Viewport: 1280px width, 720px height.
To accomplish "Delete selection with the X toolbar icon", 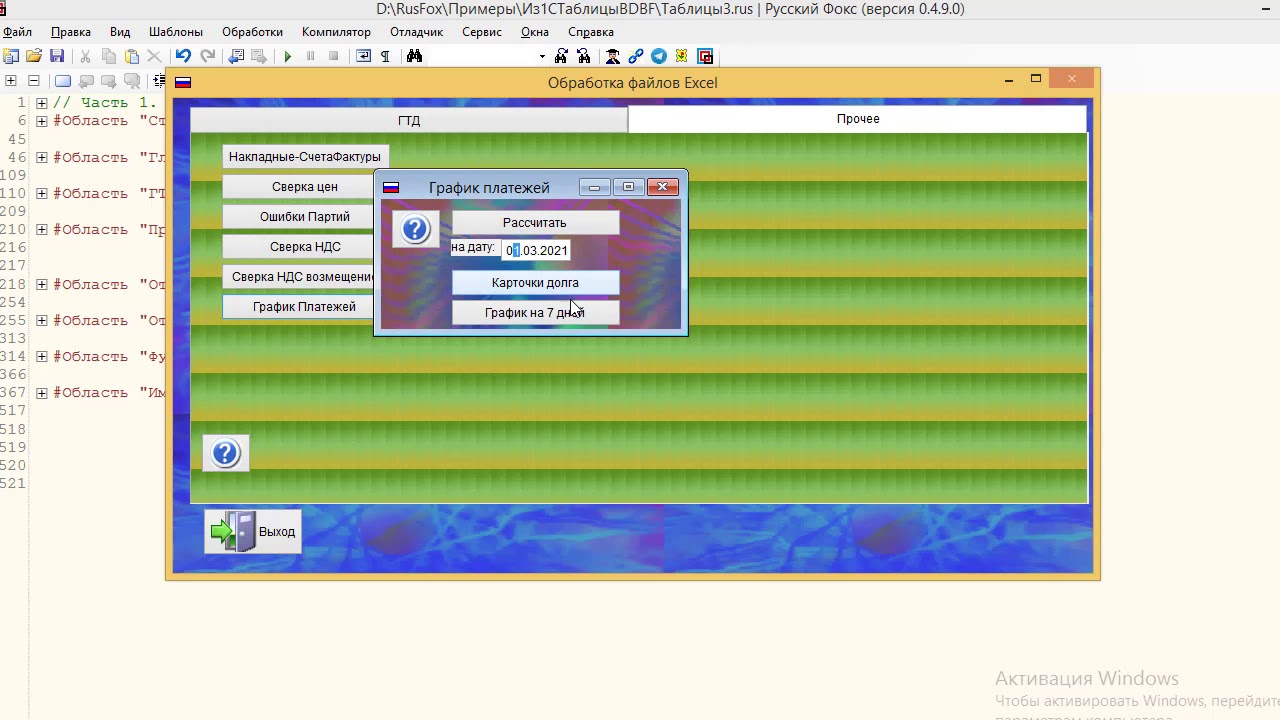I will 154,56.
